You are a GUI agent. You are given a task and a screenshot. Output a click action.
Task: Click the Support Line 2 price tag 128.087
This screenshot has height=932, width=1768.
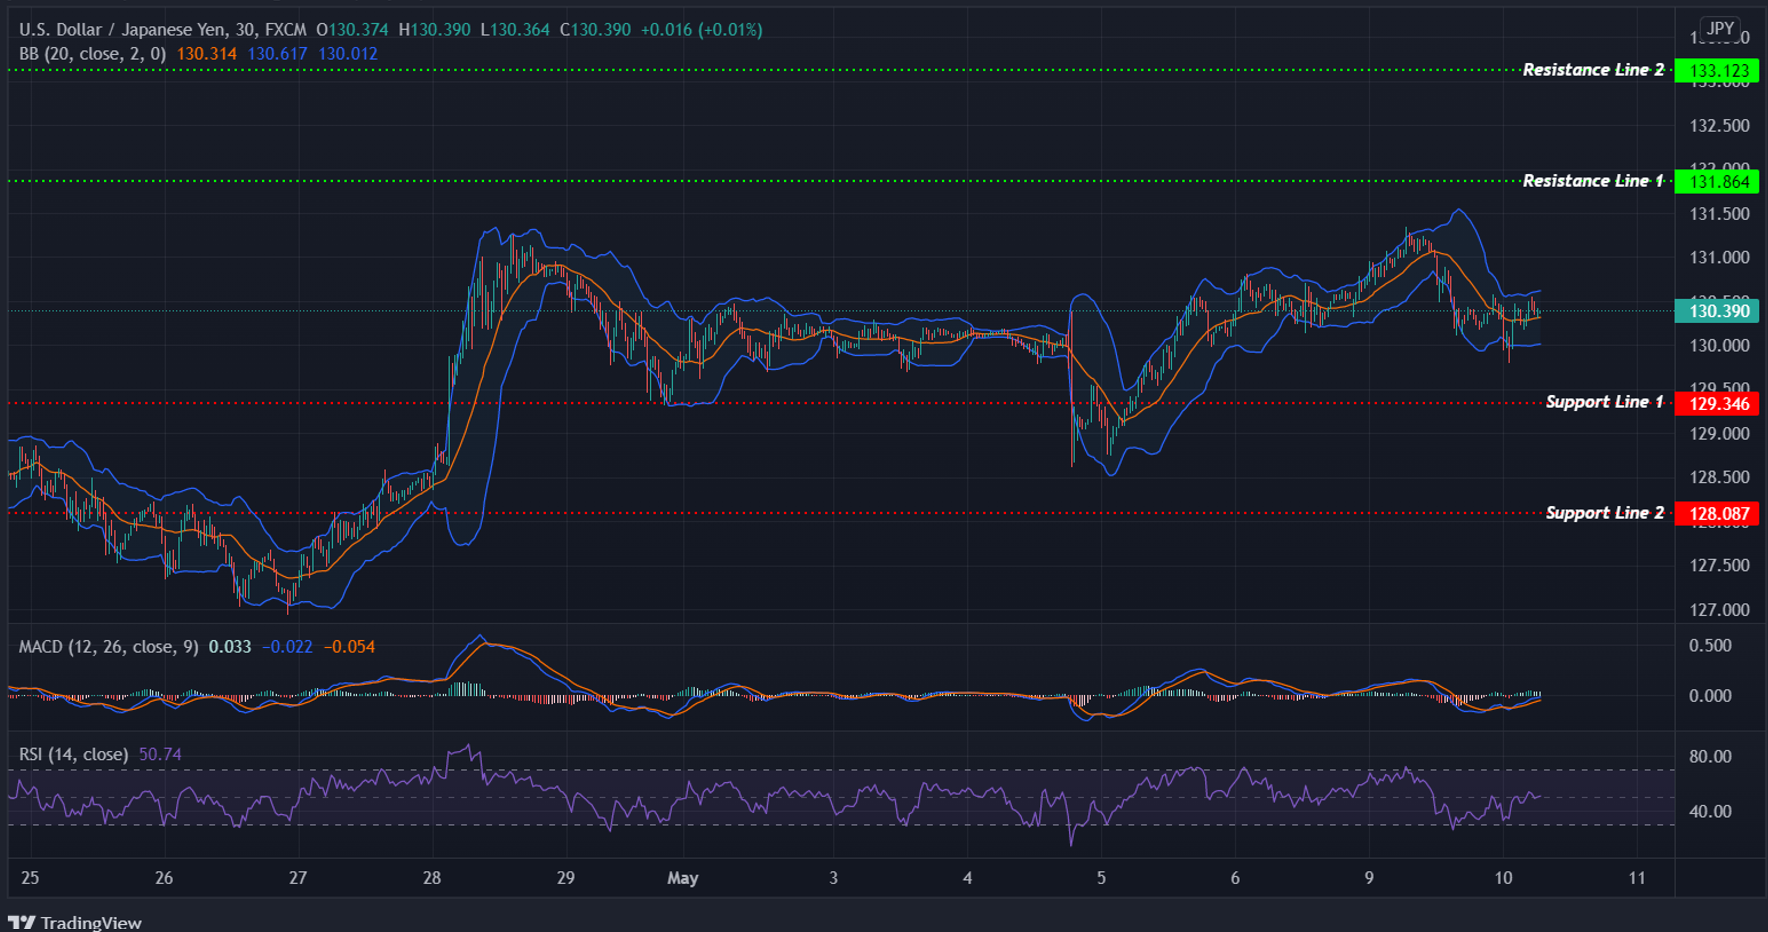(1717, 512)
